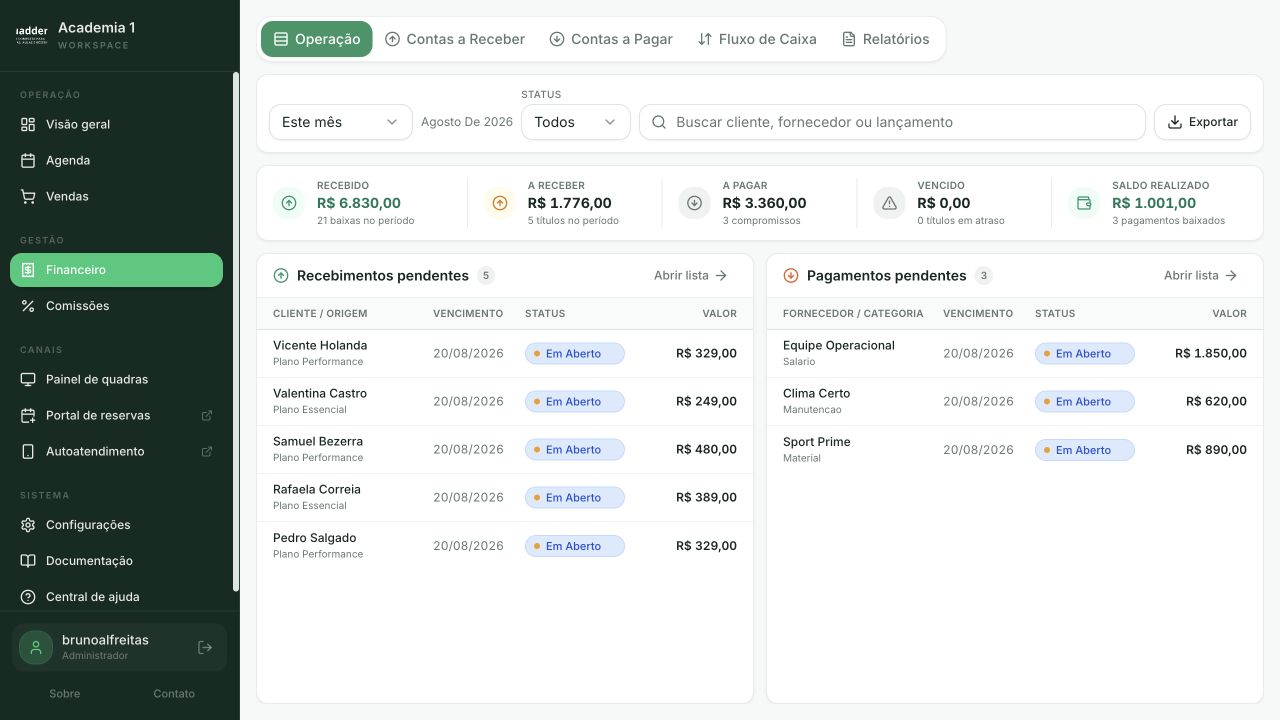The height and width of the screenshot is (720, 1280).
Task: Click icon beside Recebimentos pendentes title
Action: coord(281,276)
